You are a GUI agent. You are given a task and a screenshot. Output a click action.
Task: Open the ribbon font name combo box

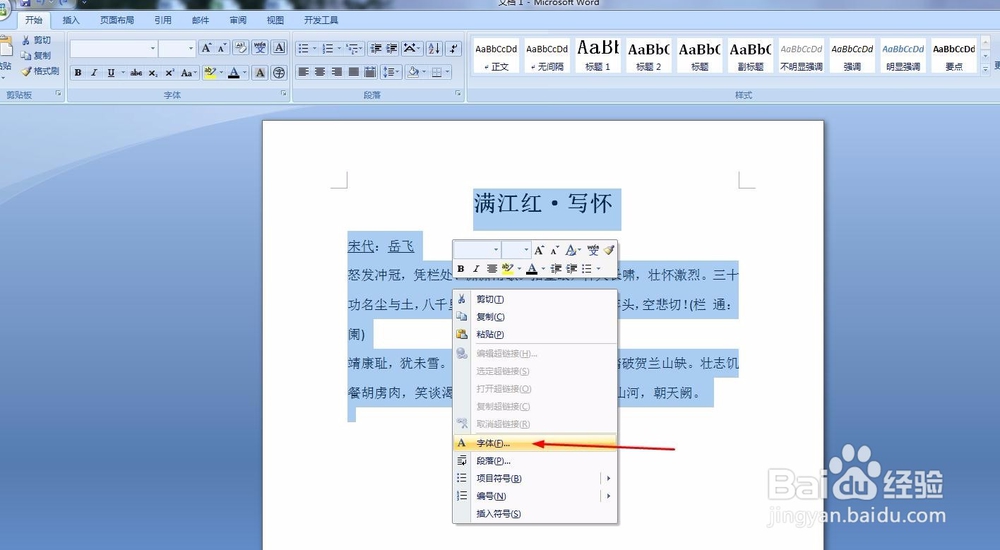pos(114,48)
